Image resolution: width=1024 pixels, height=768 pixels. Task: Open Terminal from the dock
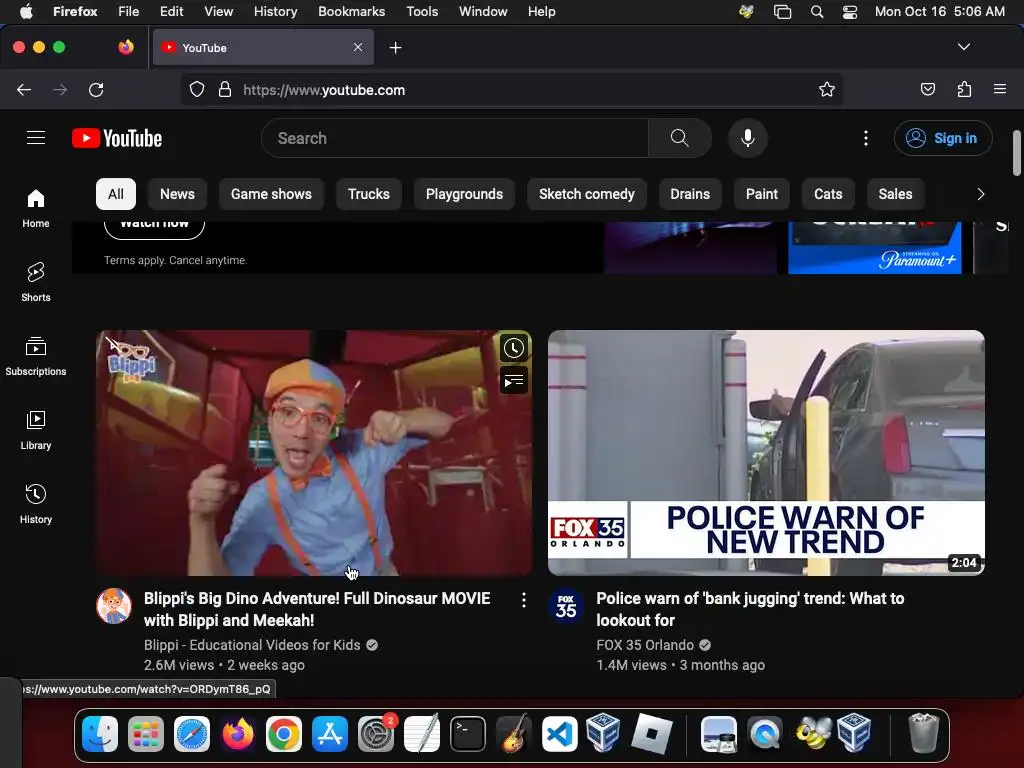[x=468, y=734]
